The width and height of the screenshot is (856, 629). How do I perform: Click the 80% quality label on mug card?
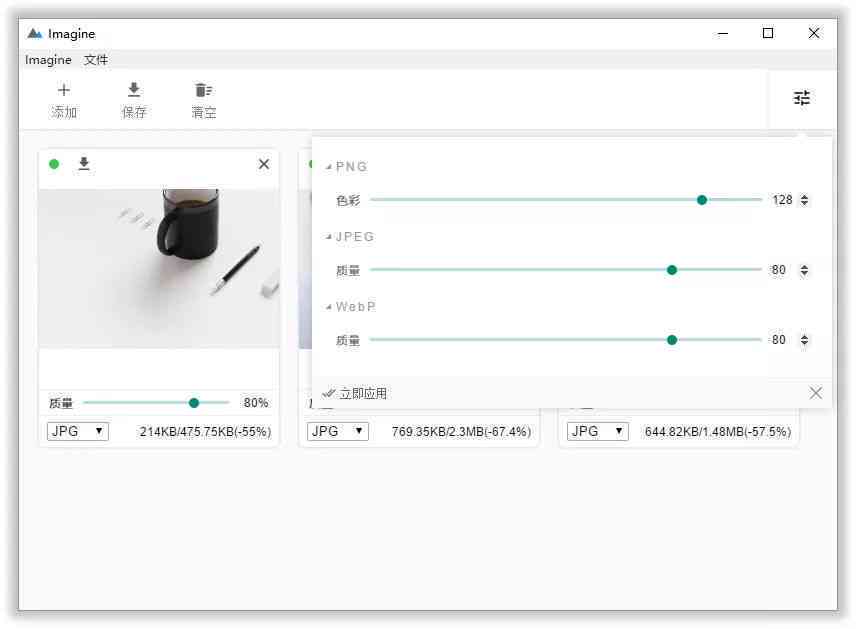[255, 403]
